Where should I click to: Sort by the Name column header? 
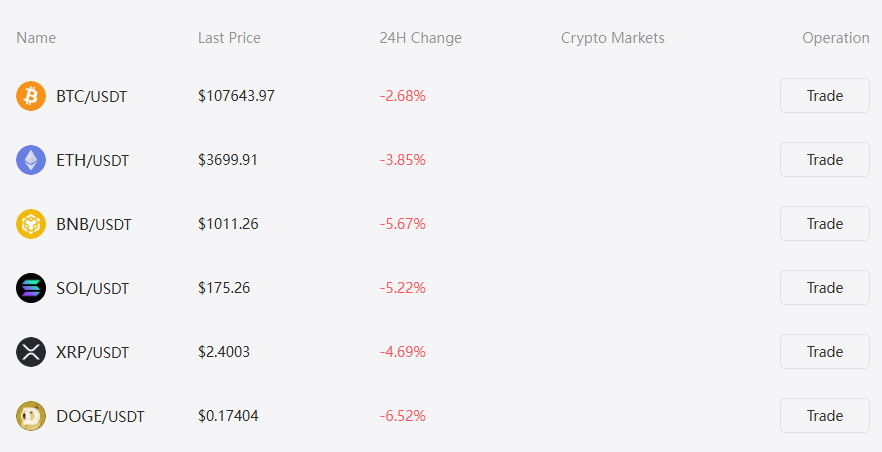pos(36,38)
